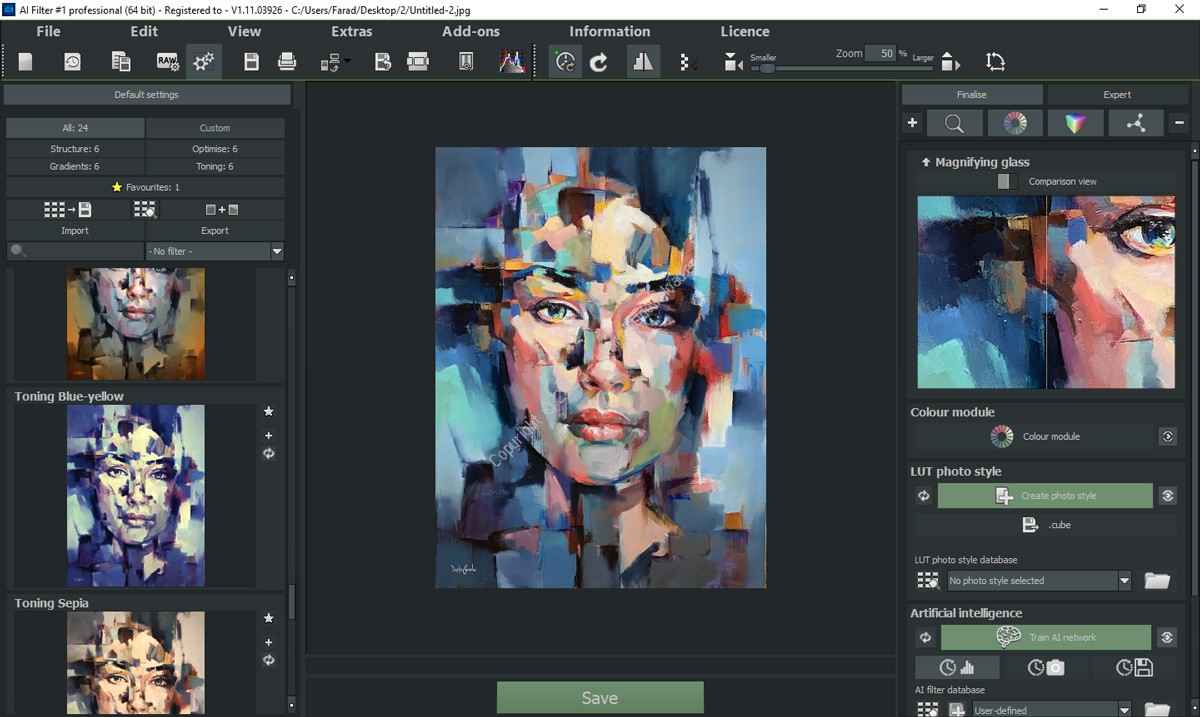Click the green Save button
This screenshot has width=1200, height=717.
pyautogui.click(x=600, y=697)
